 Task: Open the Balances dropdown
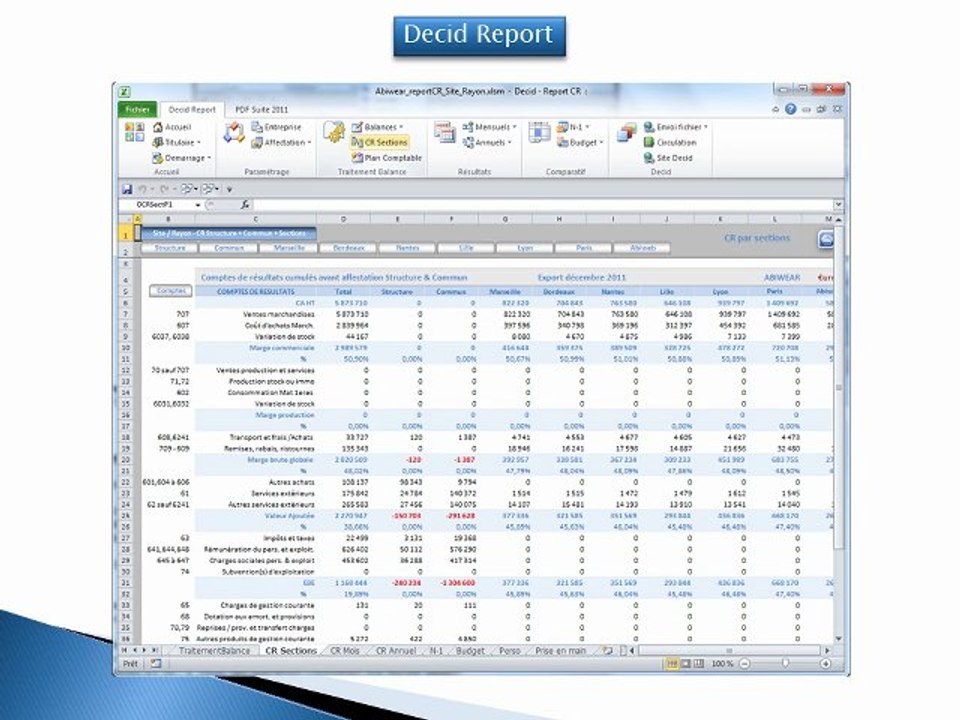[377, 127]
